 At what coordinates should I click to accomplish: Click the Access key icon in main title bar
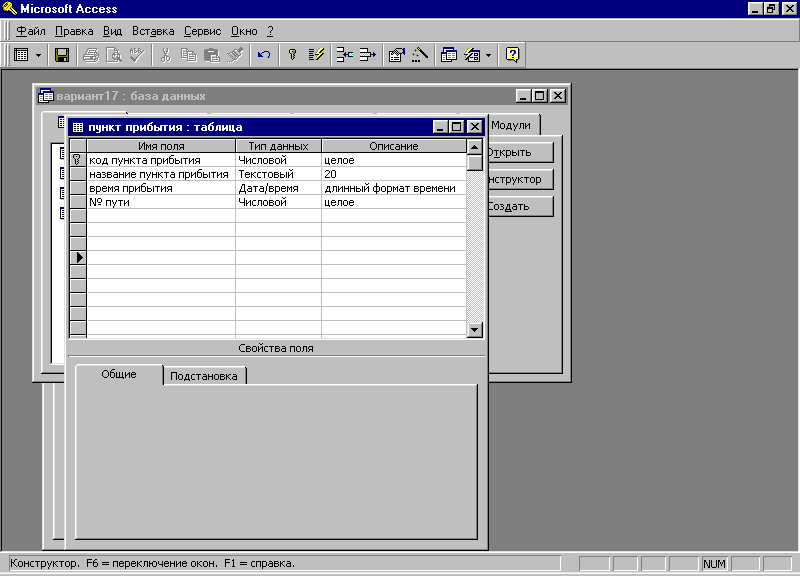tap(9, 9)
